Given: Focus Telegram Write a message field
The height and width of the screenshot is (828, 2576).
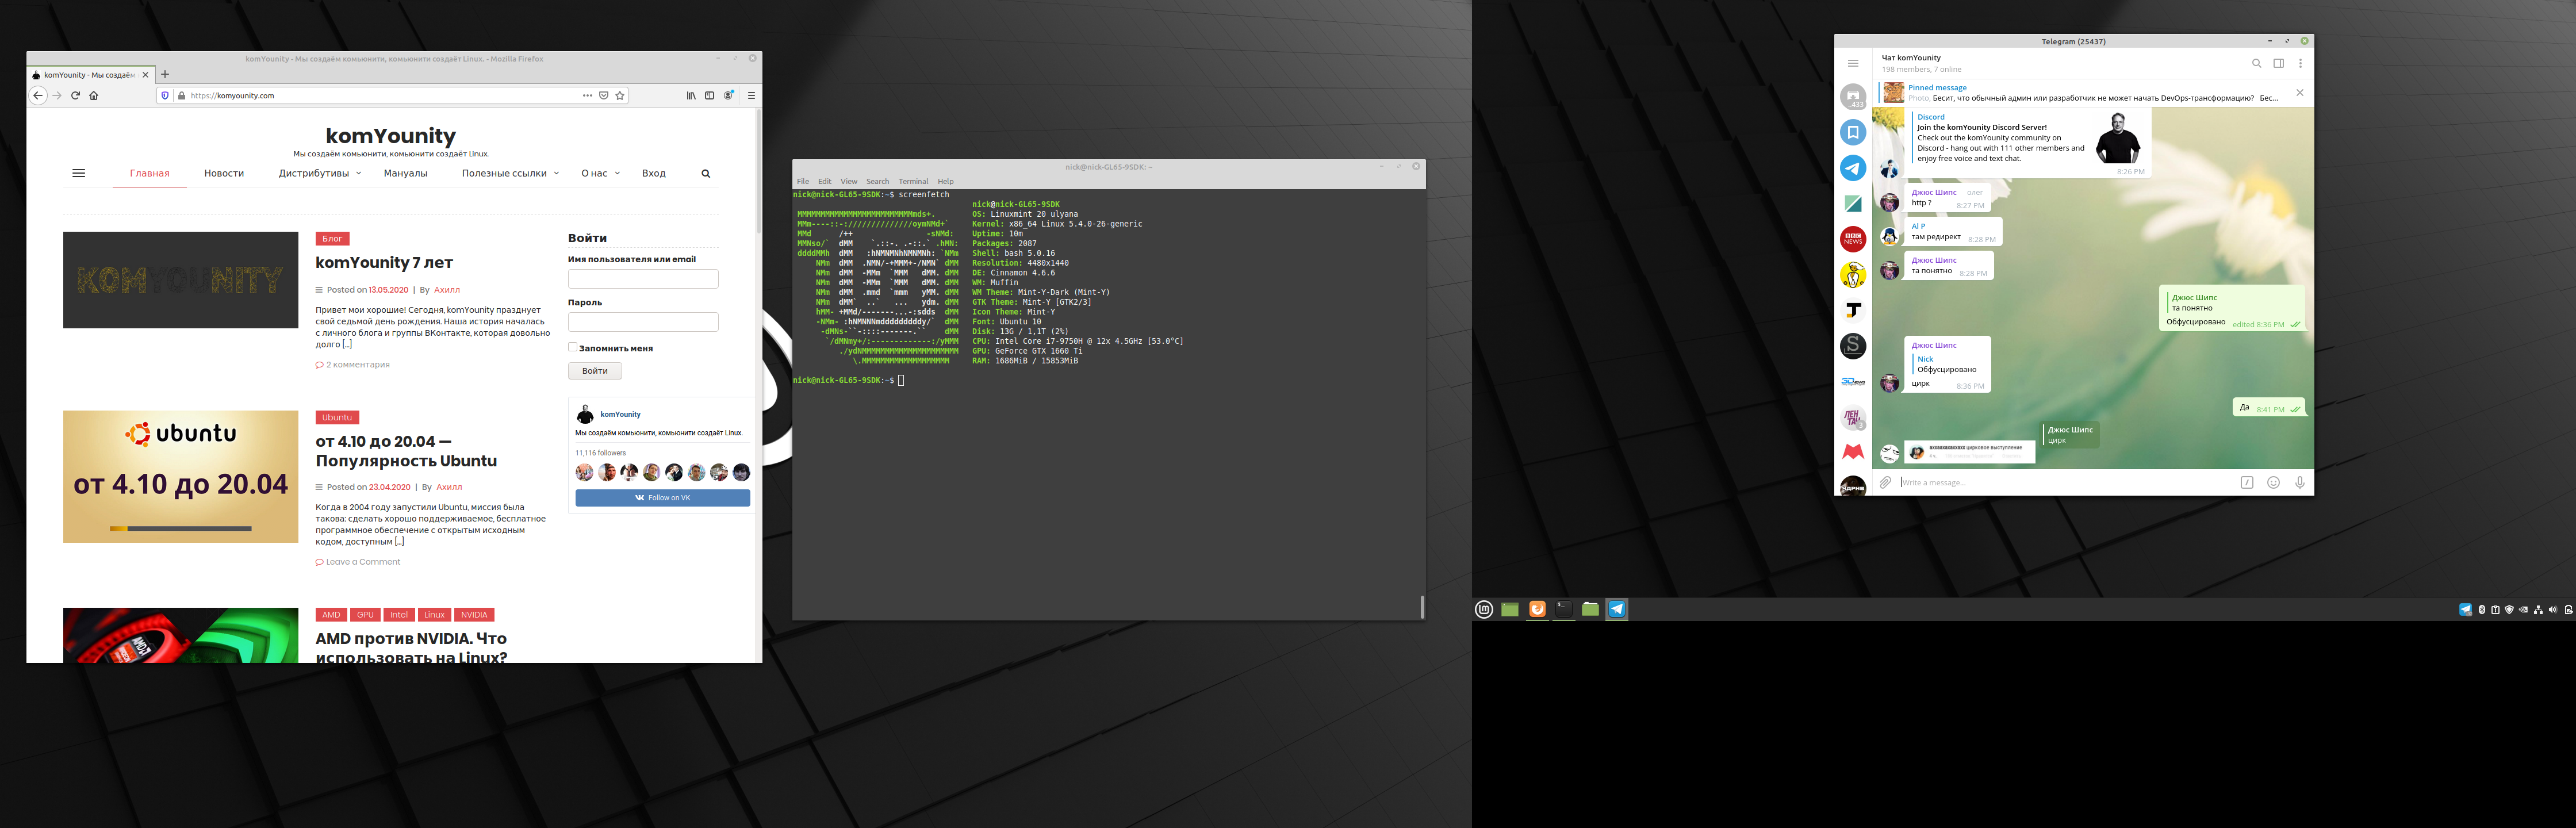Looking at the screenshot, I should point(2065,483).
